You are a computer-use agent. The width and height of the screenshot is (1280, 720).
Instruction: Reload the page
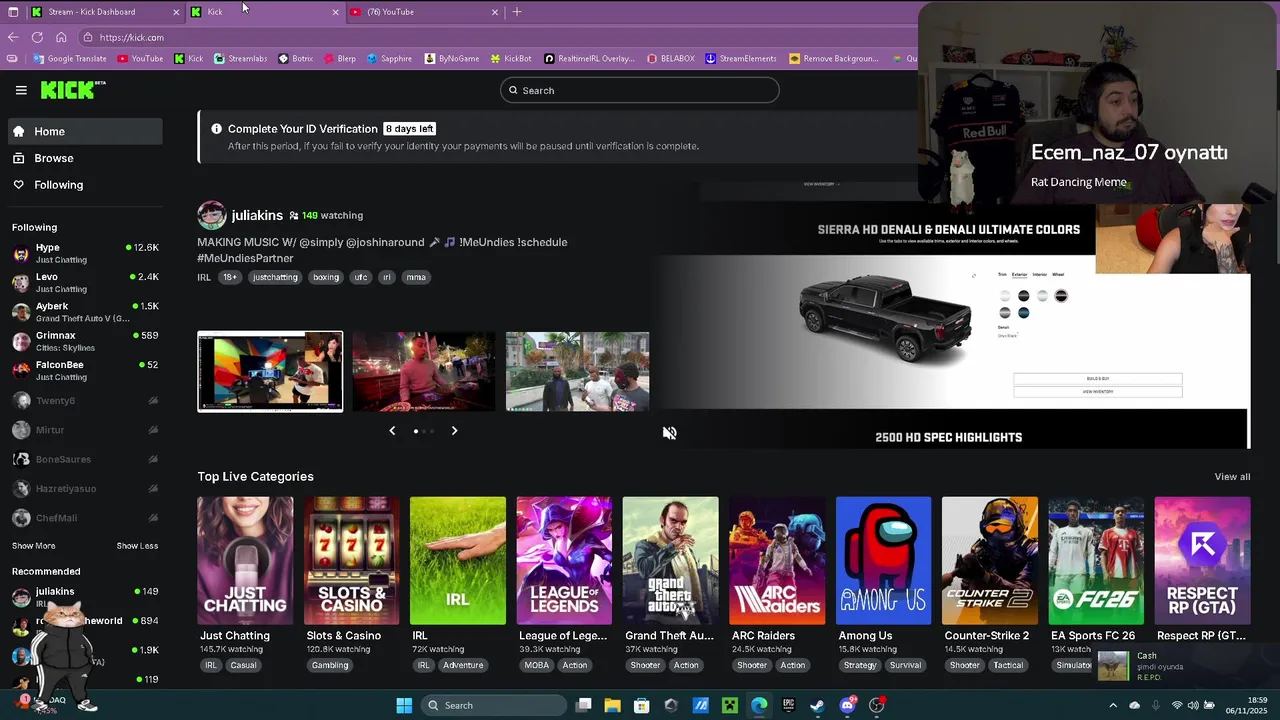[x=37, y=37]
